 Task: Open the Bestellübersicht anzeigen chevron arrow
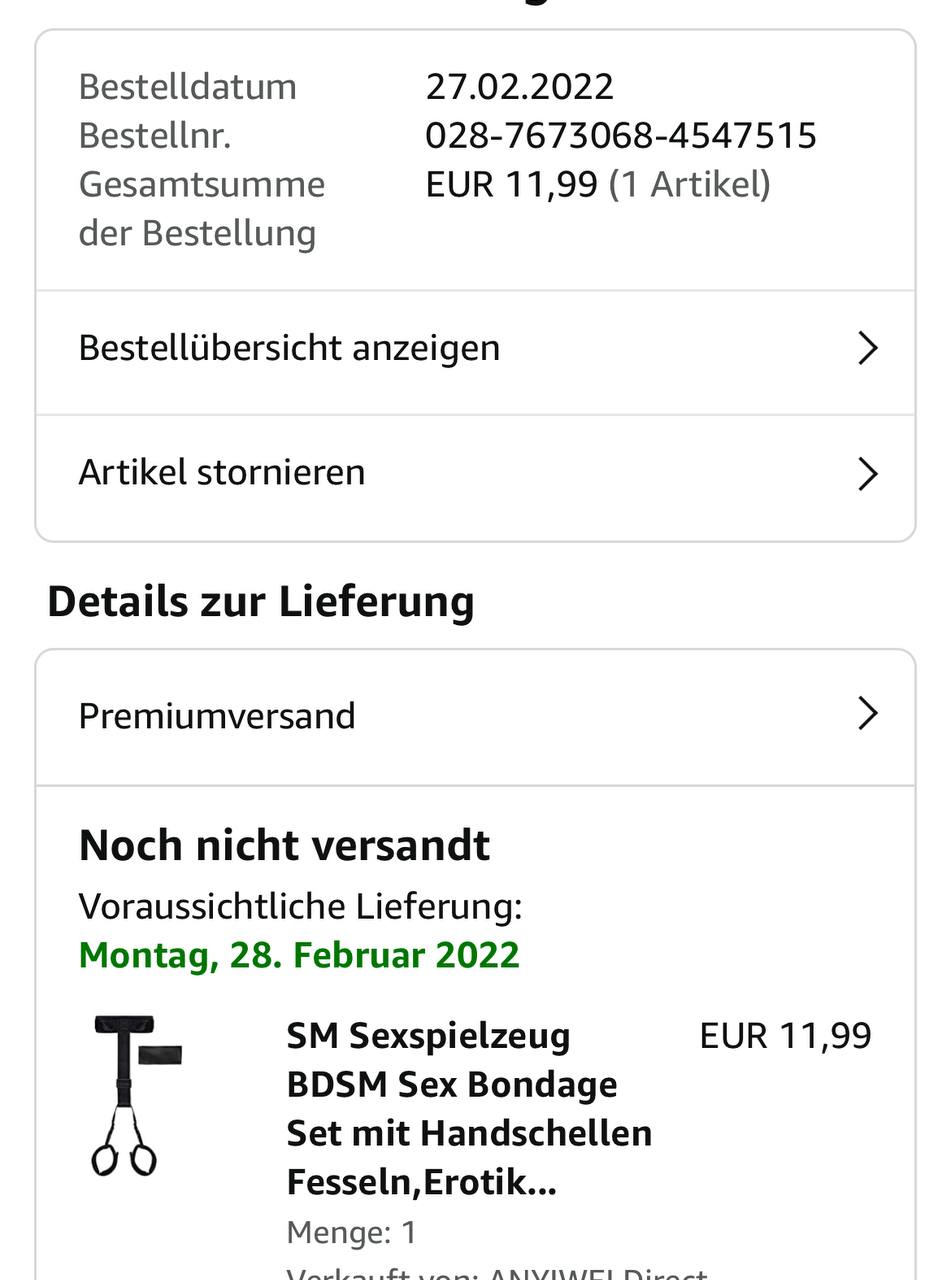click(867, 349)
